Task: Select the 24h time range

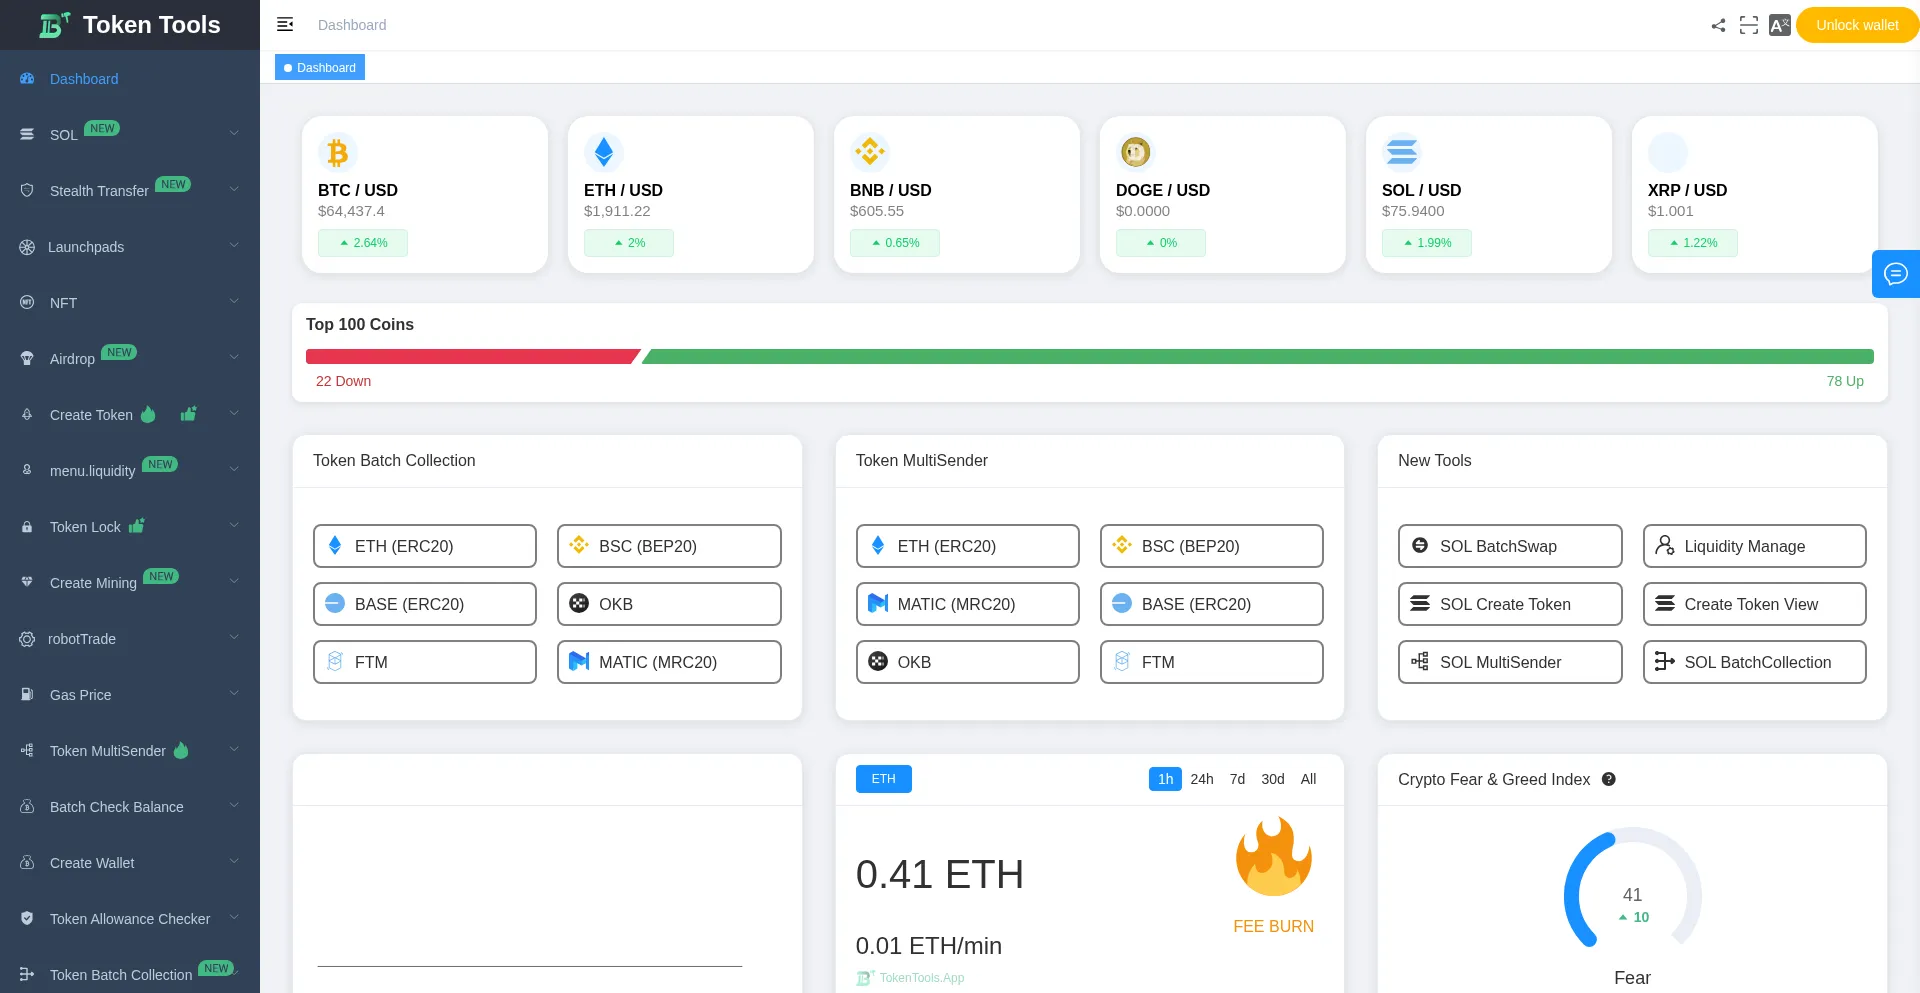Action: [x=1202, y=779]
